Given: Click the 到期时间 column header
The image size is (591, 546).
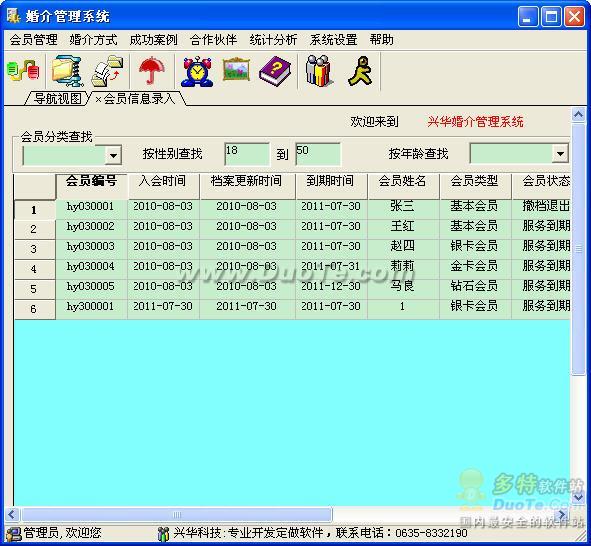Looking at the screenshot, I should pos(331,181).
